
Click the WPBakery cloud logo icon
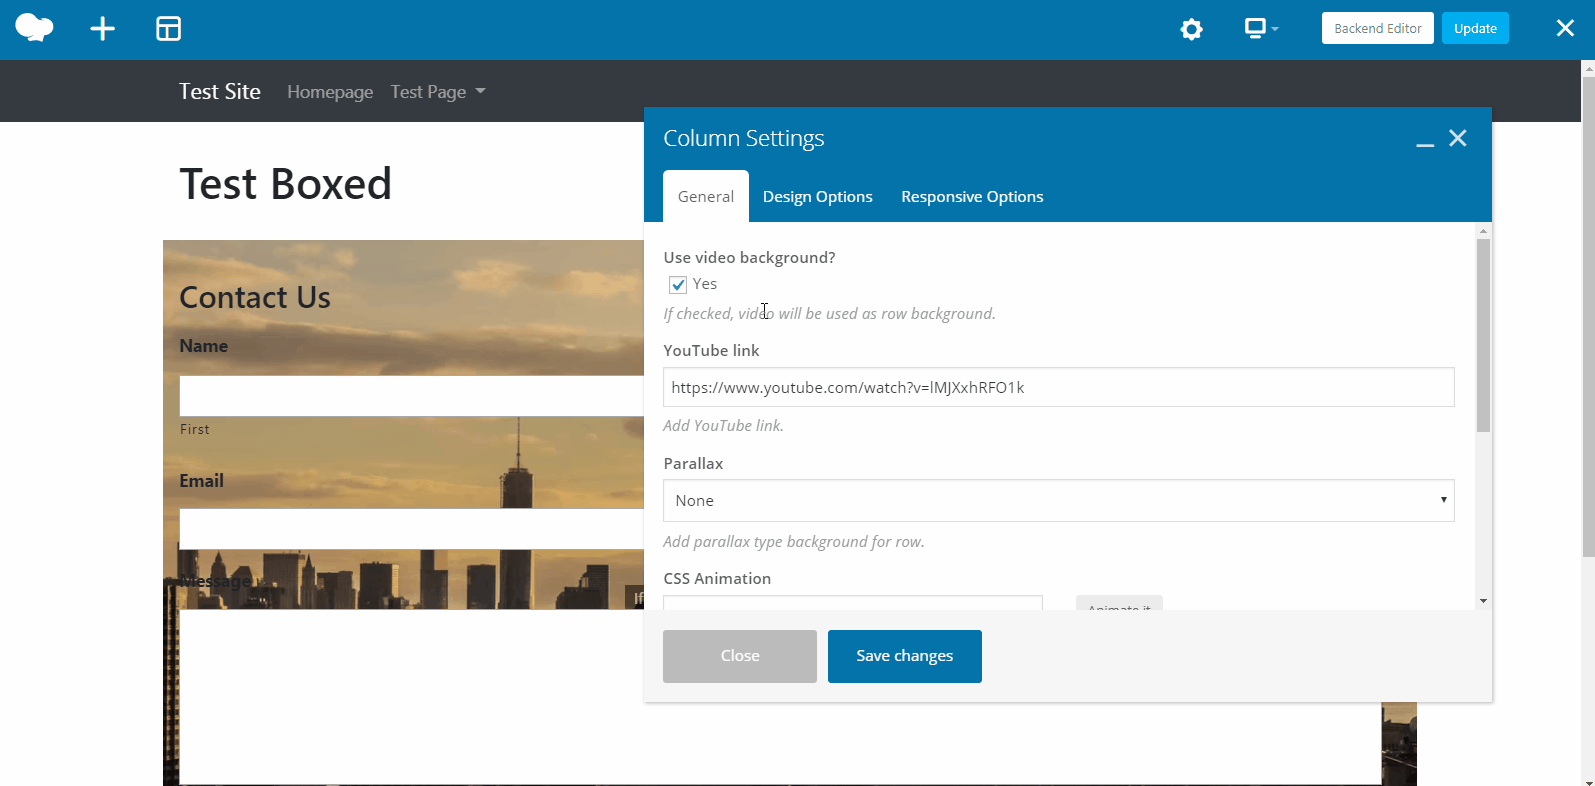pos(34,28)
